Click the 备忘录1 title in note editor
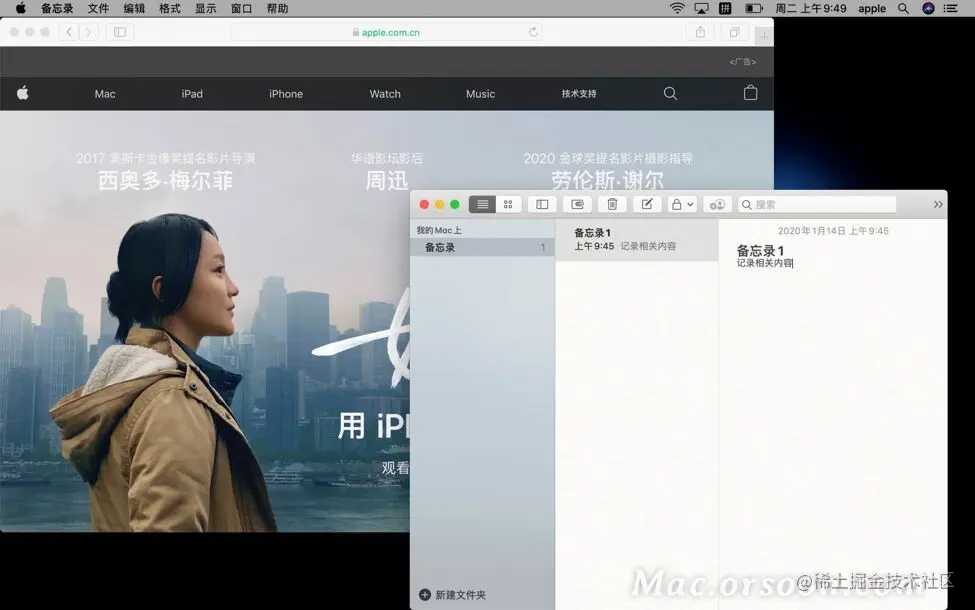The height and width of the screenshot is (610, 975). point(760,251)
